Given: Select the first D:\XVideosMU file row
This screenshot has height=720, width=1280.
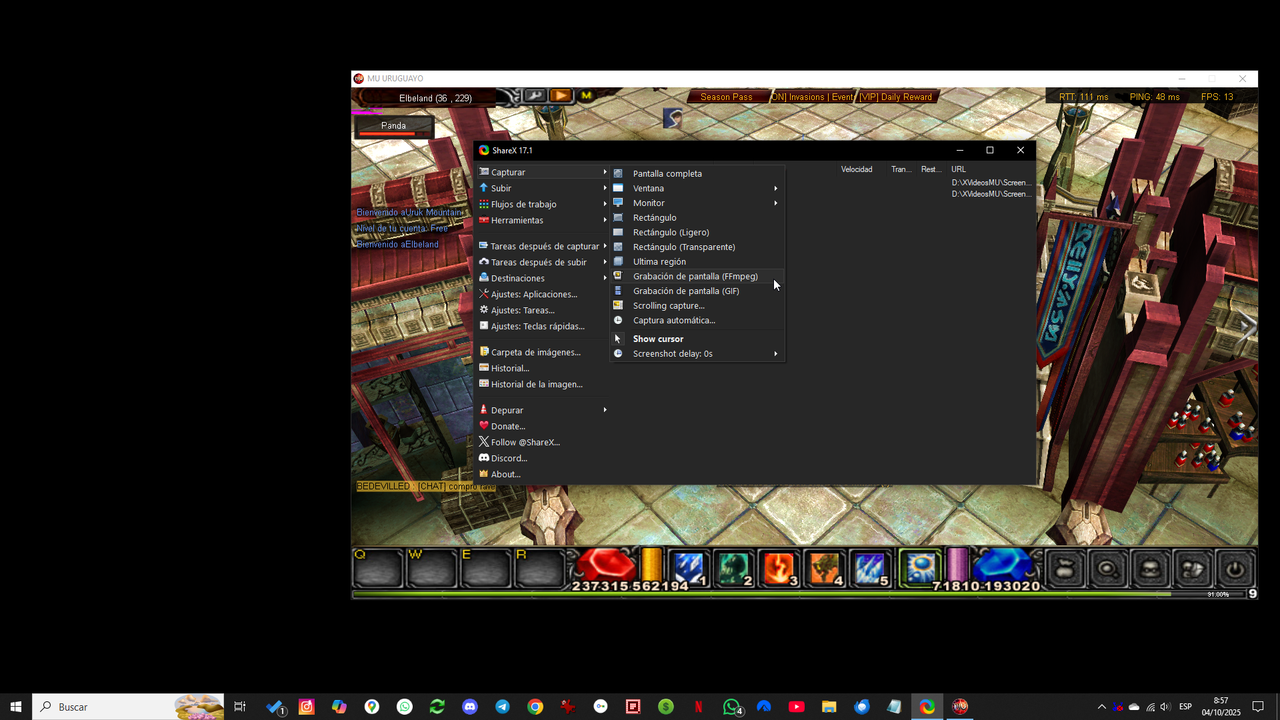Looking at the screenshot, I should click(x=991, y=182).
